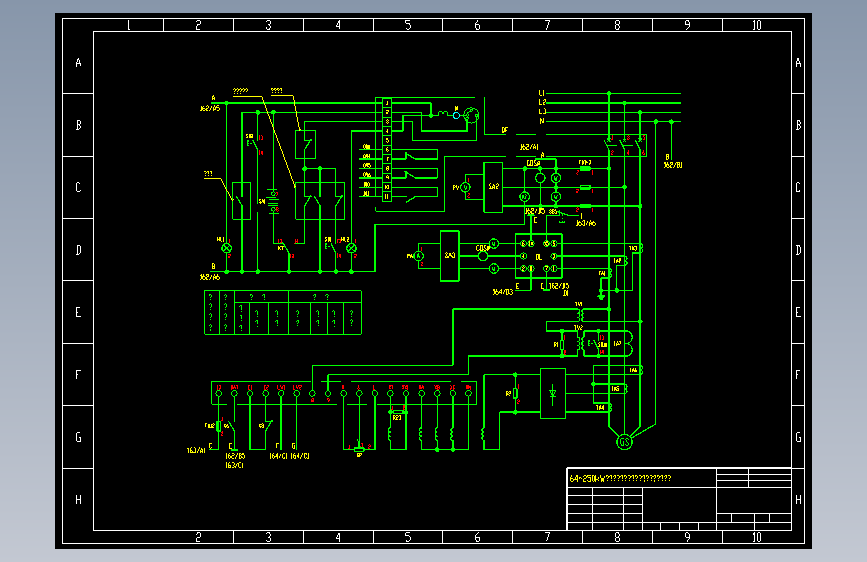Select the TV2 transformer symbol
867x562 pixels.
point(579,343)
